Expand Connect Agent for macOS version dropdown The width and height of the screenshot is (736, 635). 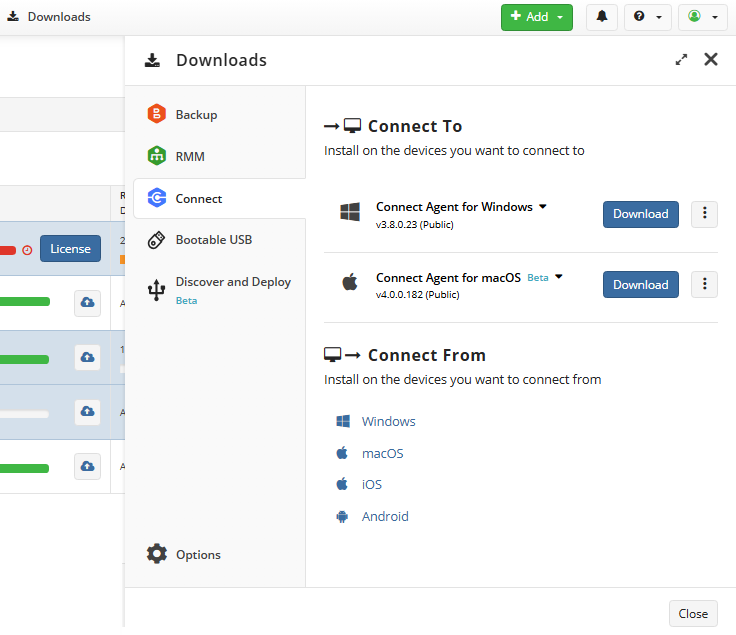[x=559, y=277]
